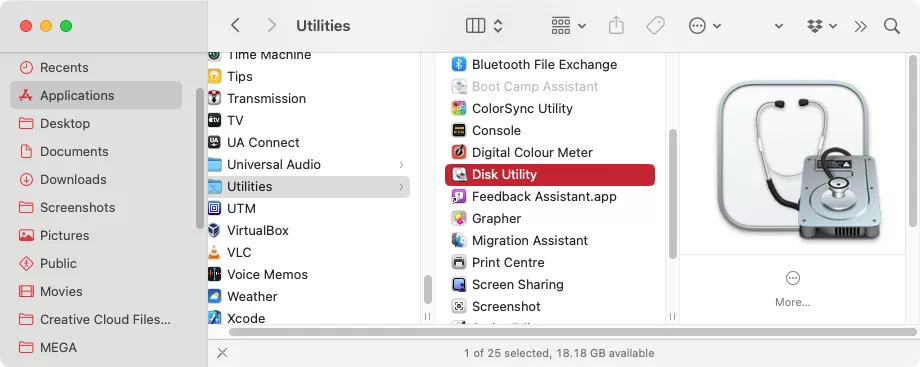
Task: Click the horizontal scrollbar at the bottom
Action: coord(573,332)
